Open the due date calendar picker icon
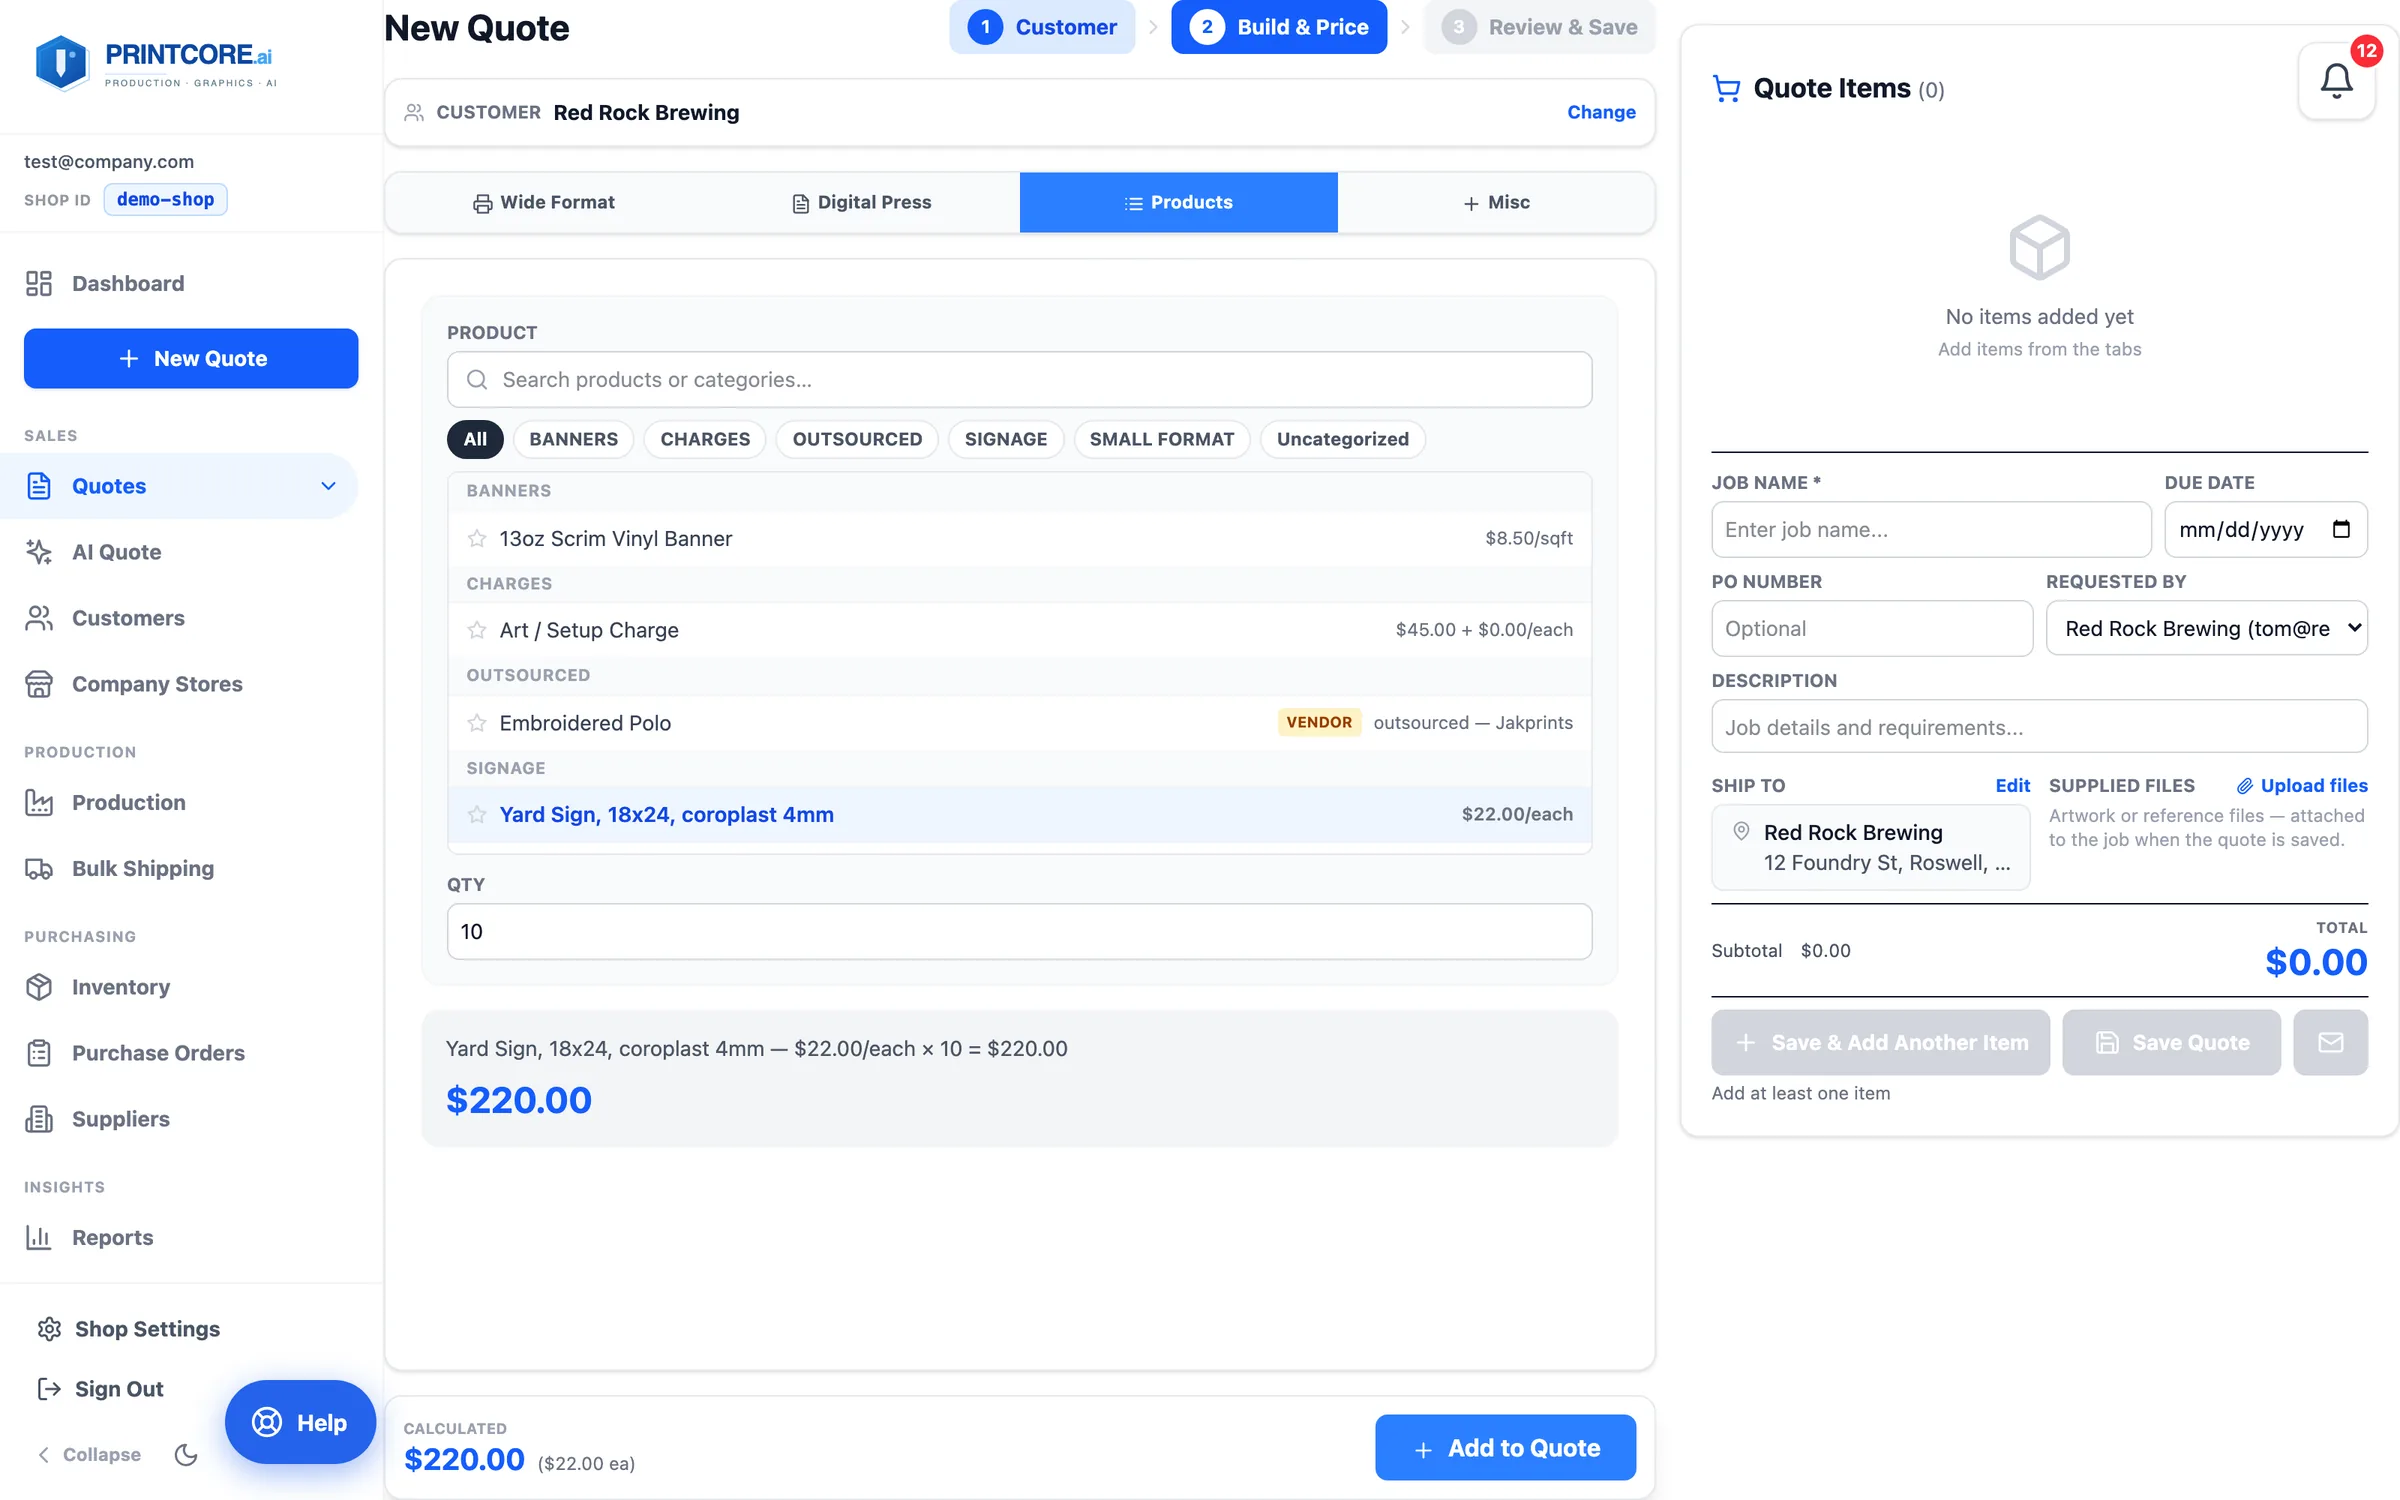The height and width of the screenshot is (1500, 2400). point(2341,529)
